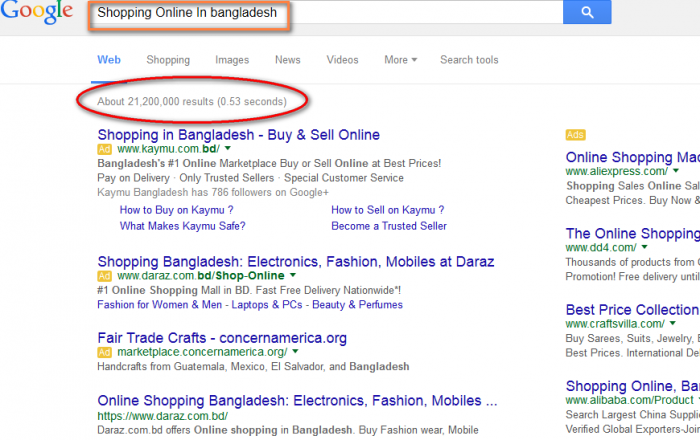Screen dimensions: 700x440
Task: Open 'Laptops & PCs' link
Action: 267,304
